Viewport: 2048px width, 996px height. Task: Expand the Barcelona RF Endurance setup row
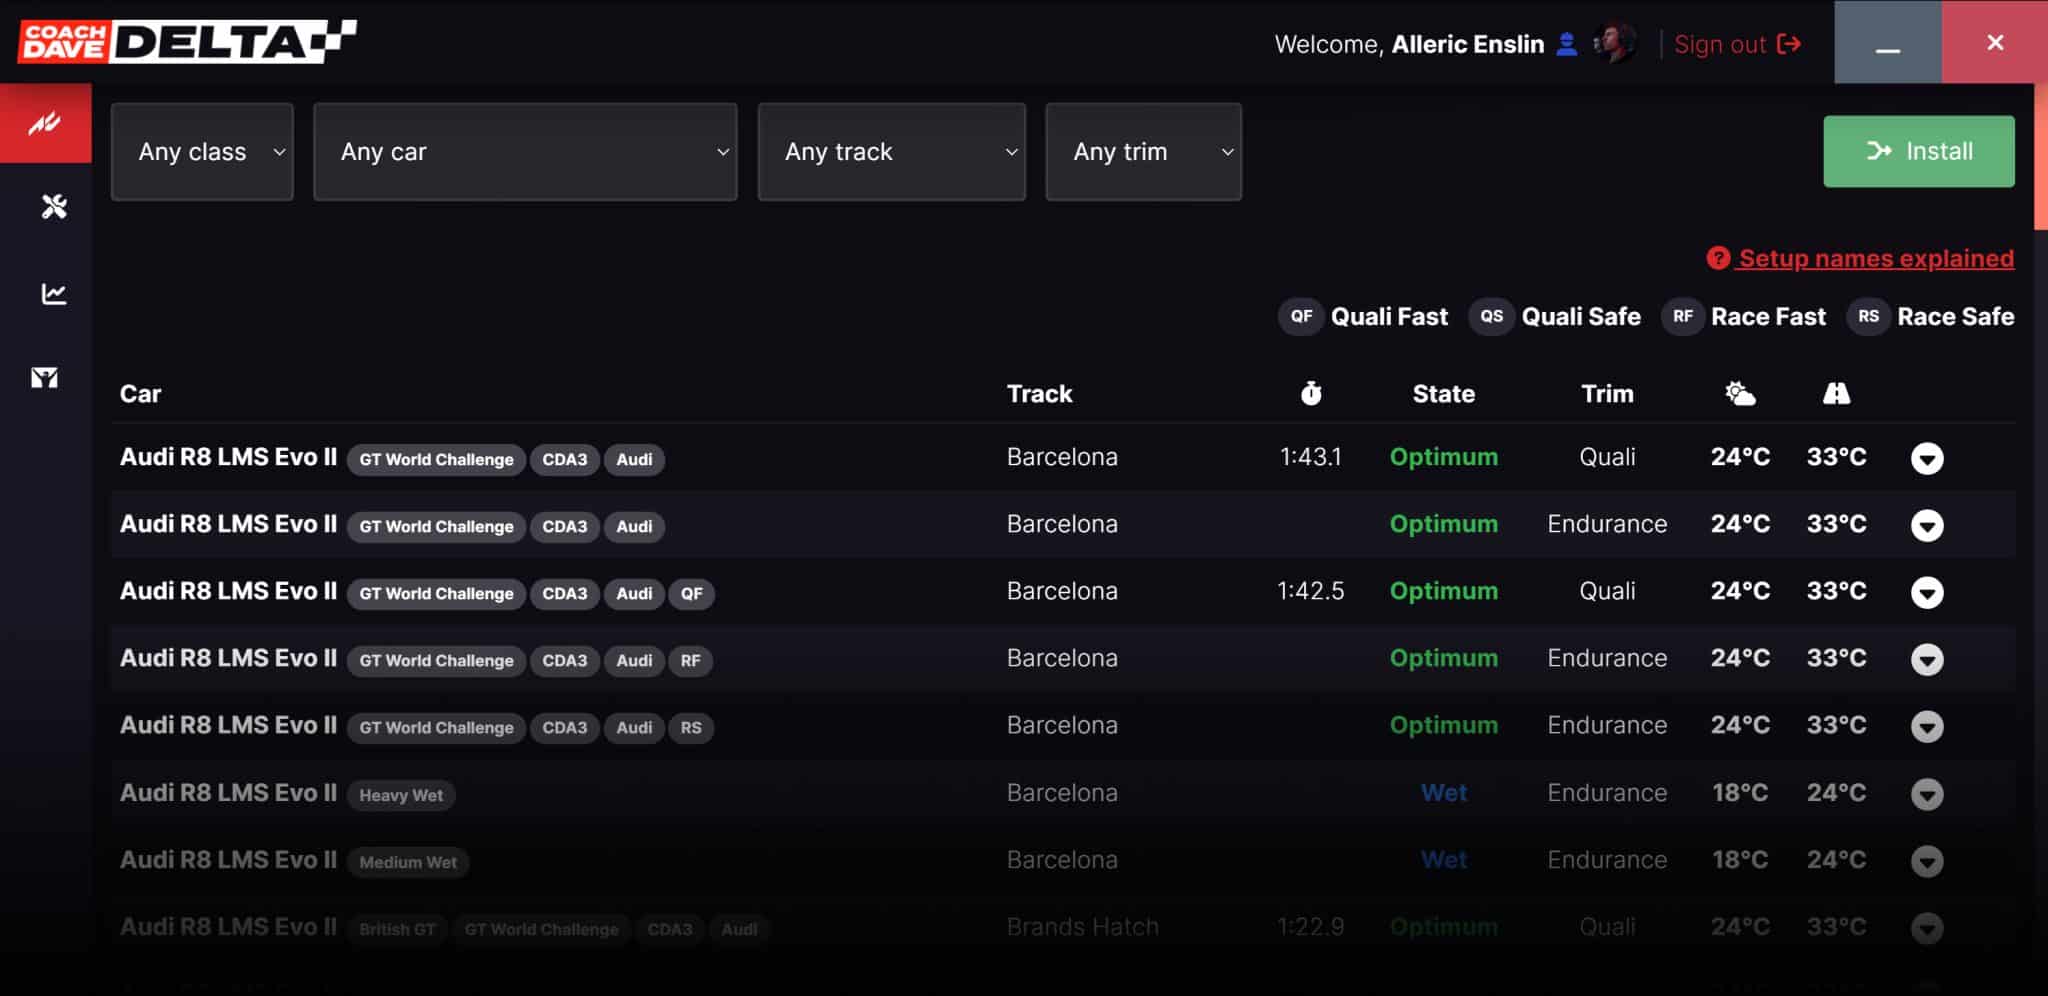pos(1927,659)
